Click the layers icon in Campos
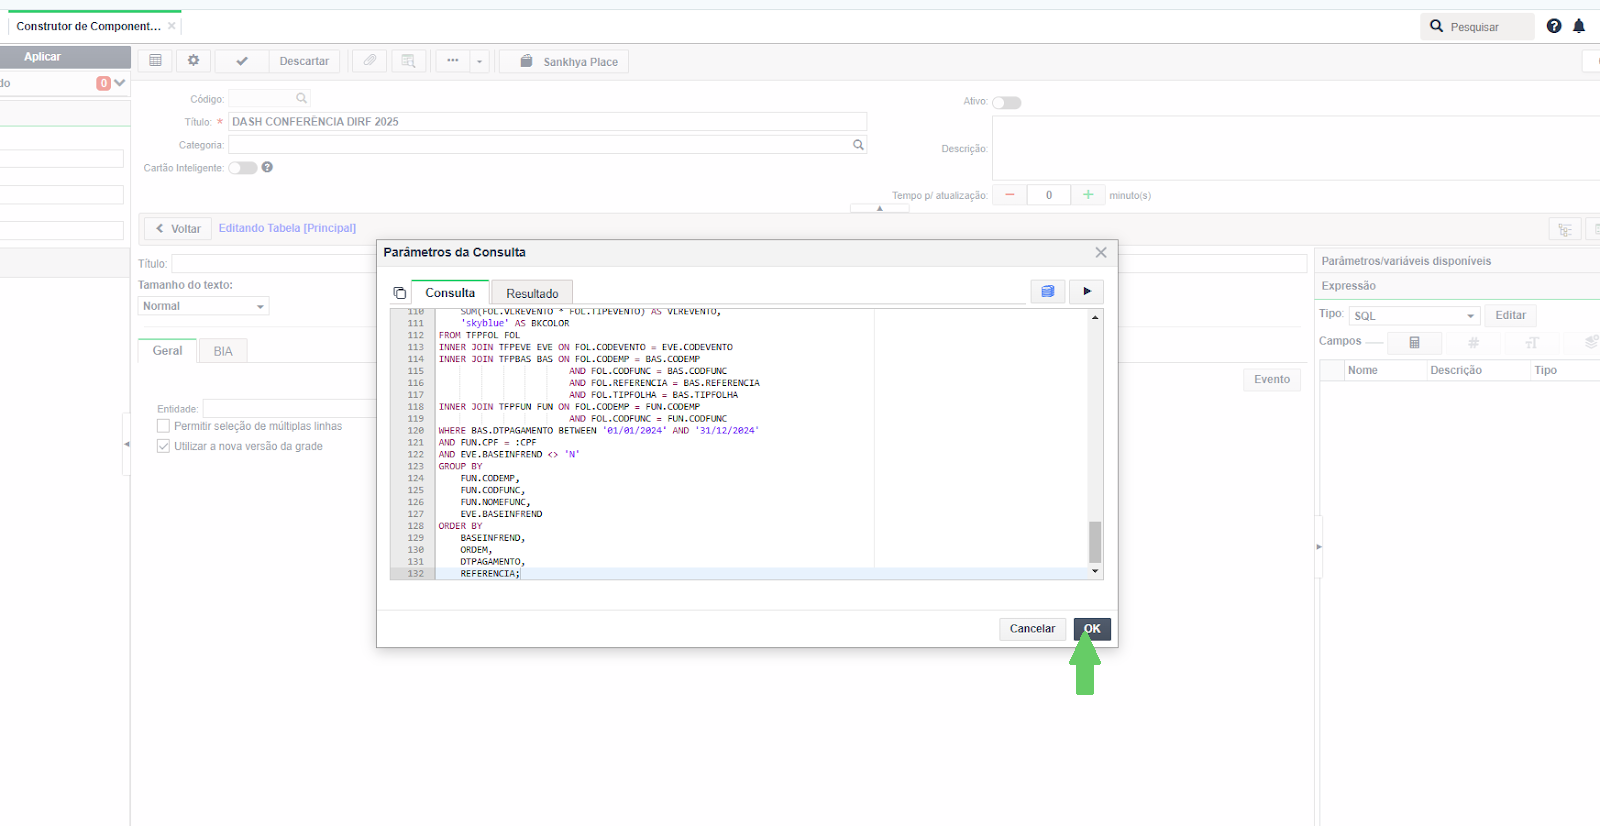Viewport: 1600px width, 826px height. pos(1591,343)
